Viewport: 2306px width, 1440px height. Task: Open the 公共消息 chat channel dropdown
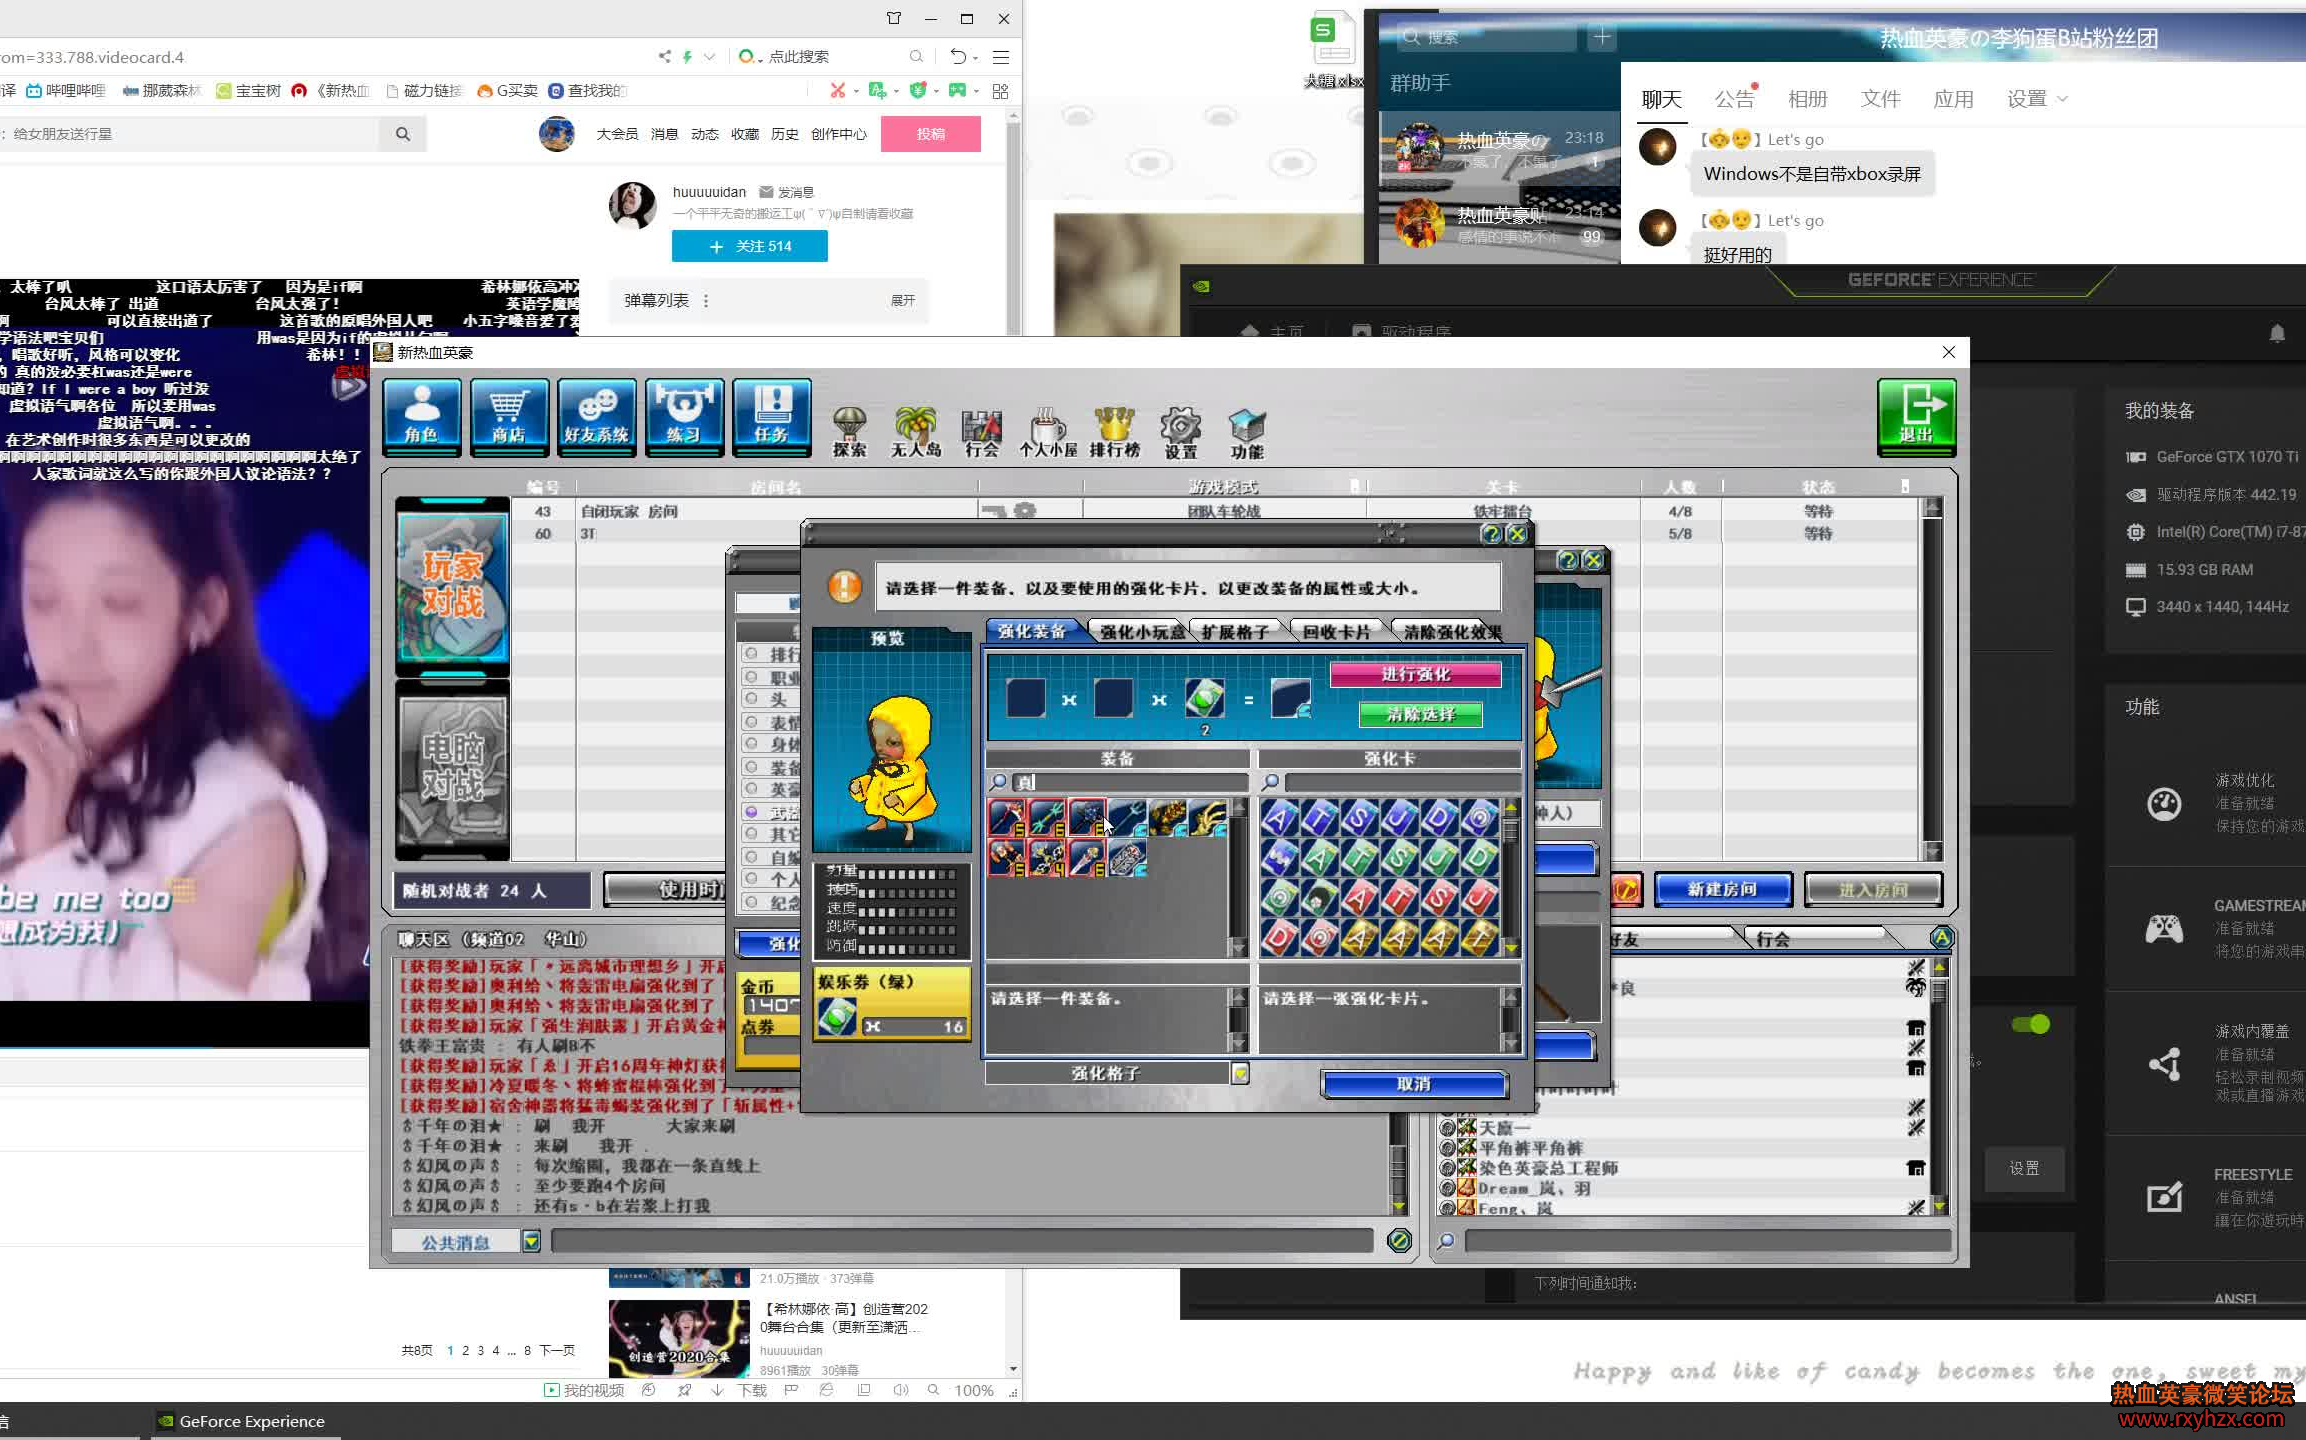[531, 1241]
